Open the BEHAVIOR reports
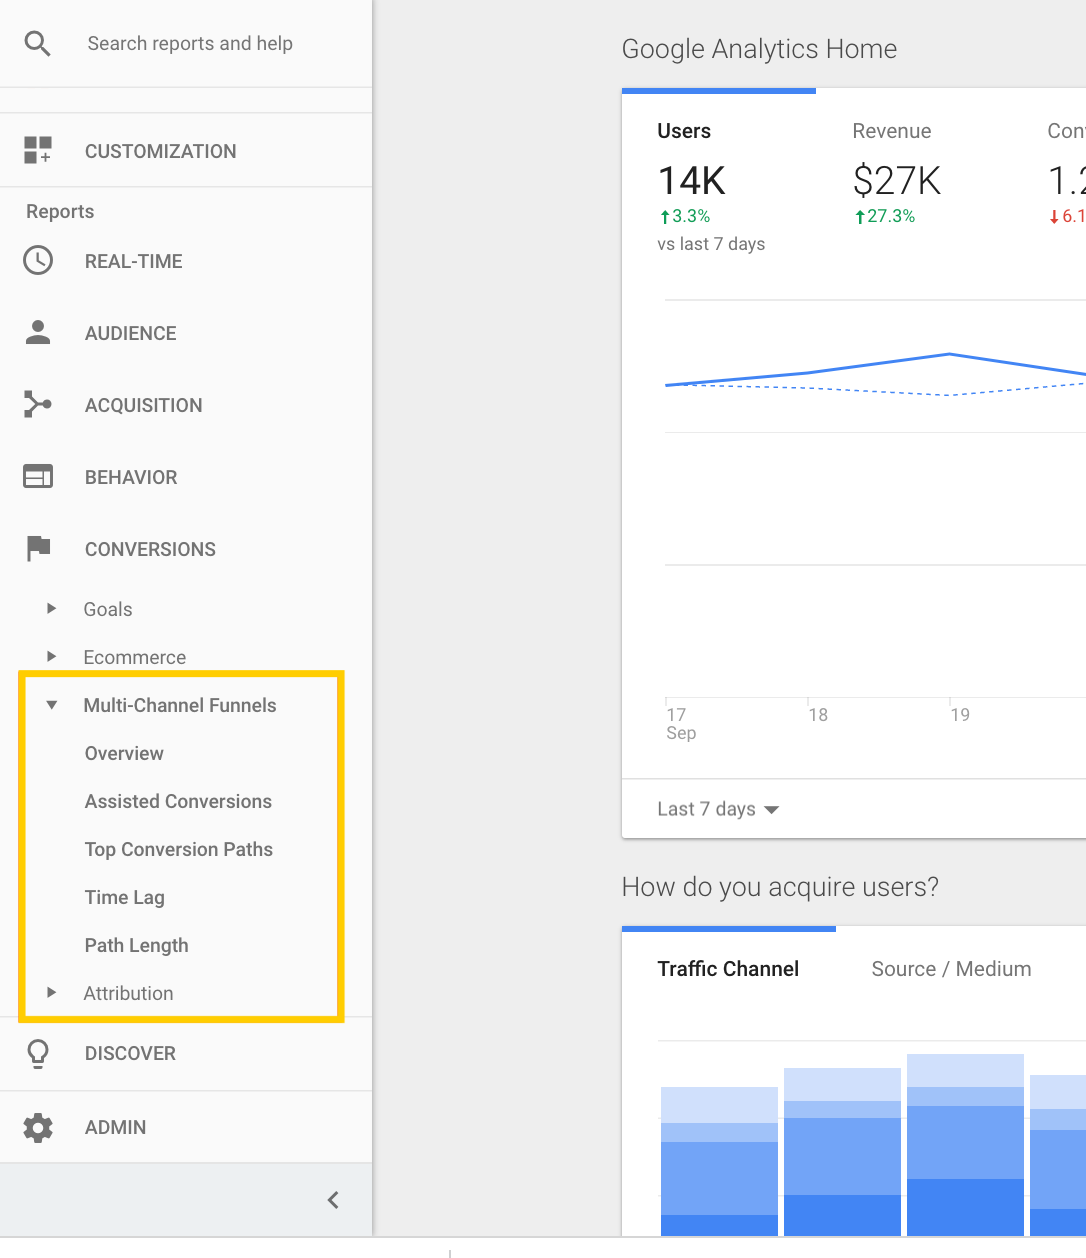1086x1258 pixels. 131,477
